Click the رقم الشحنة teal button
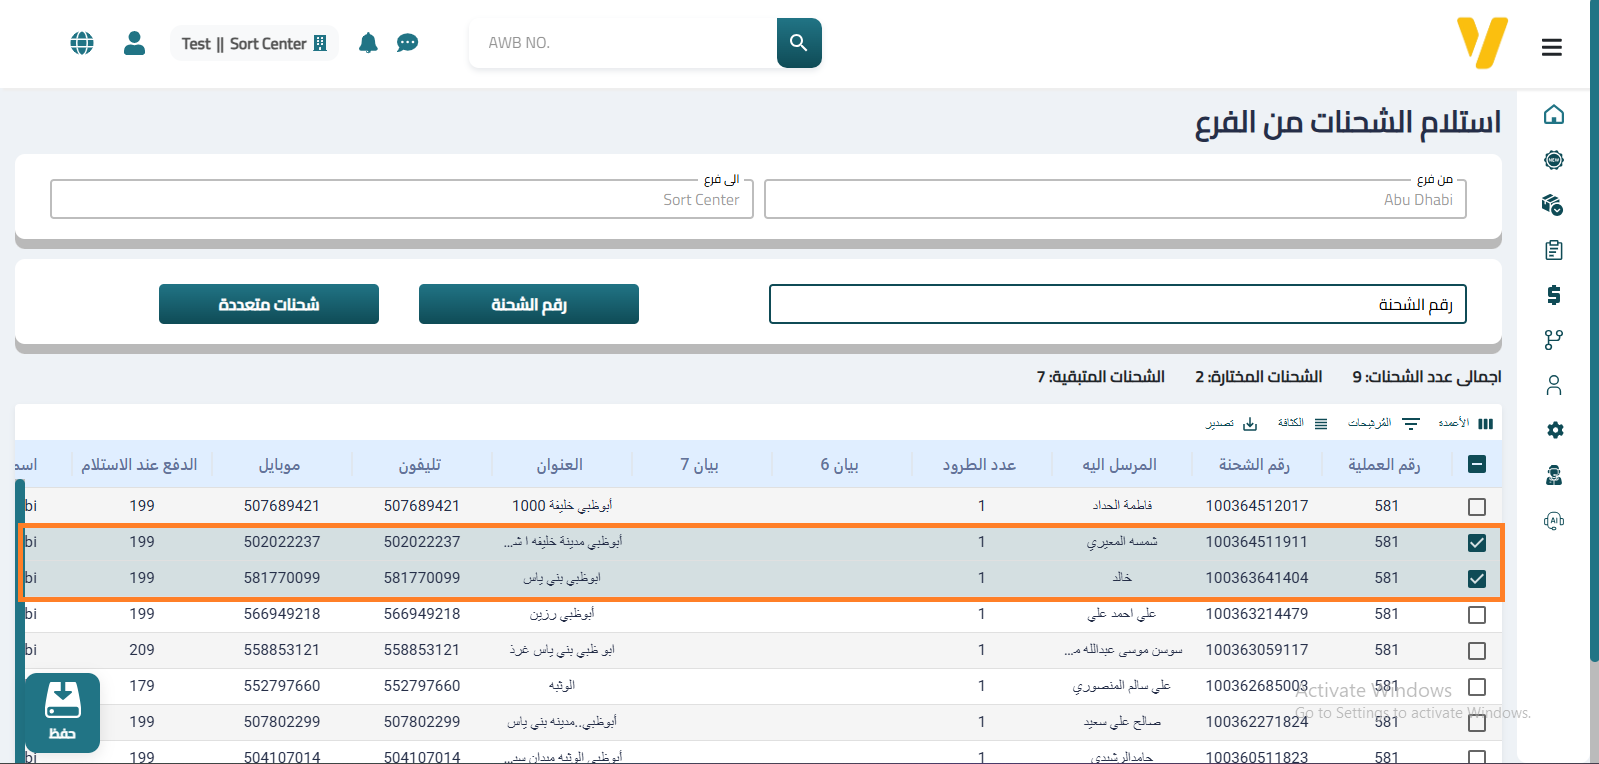The height and width of the screenshot is (764, 1599). tap(529, 304)
